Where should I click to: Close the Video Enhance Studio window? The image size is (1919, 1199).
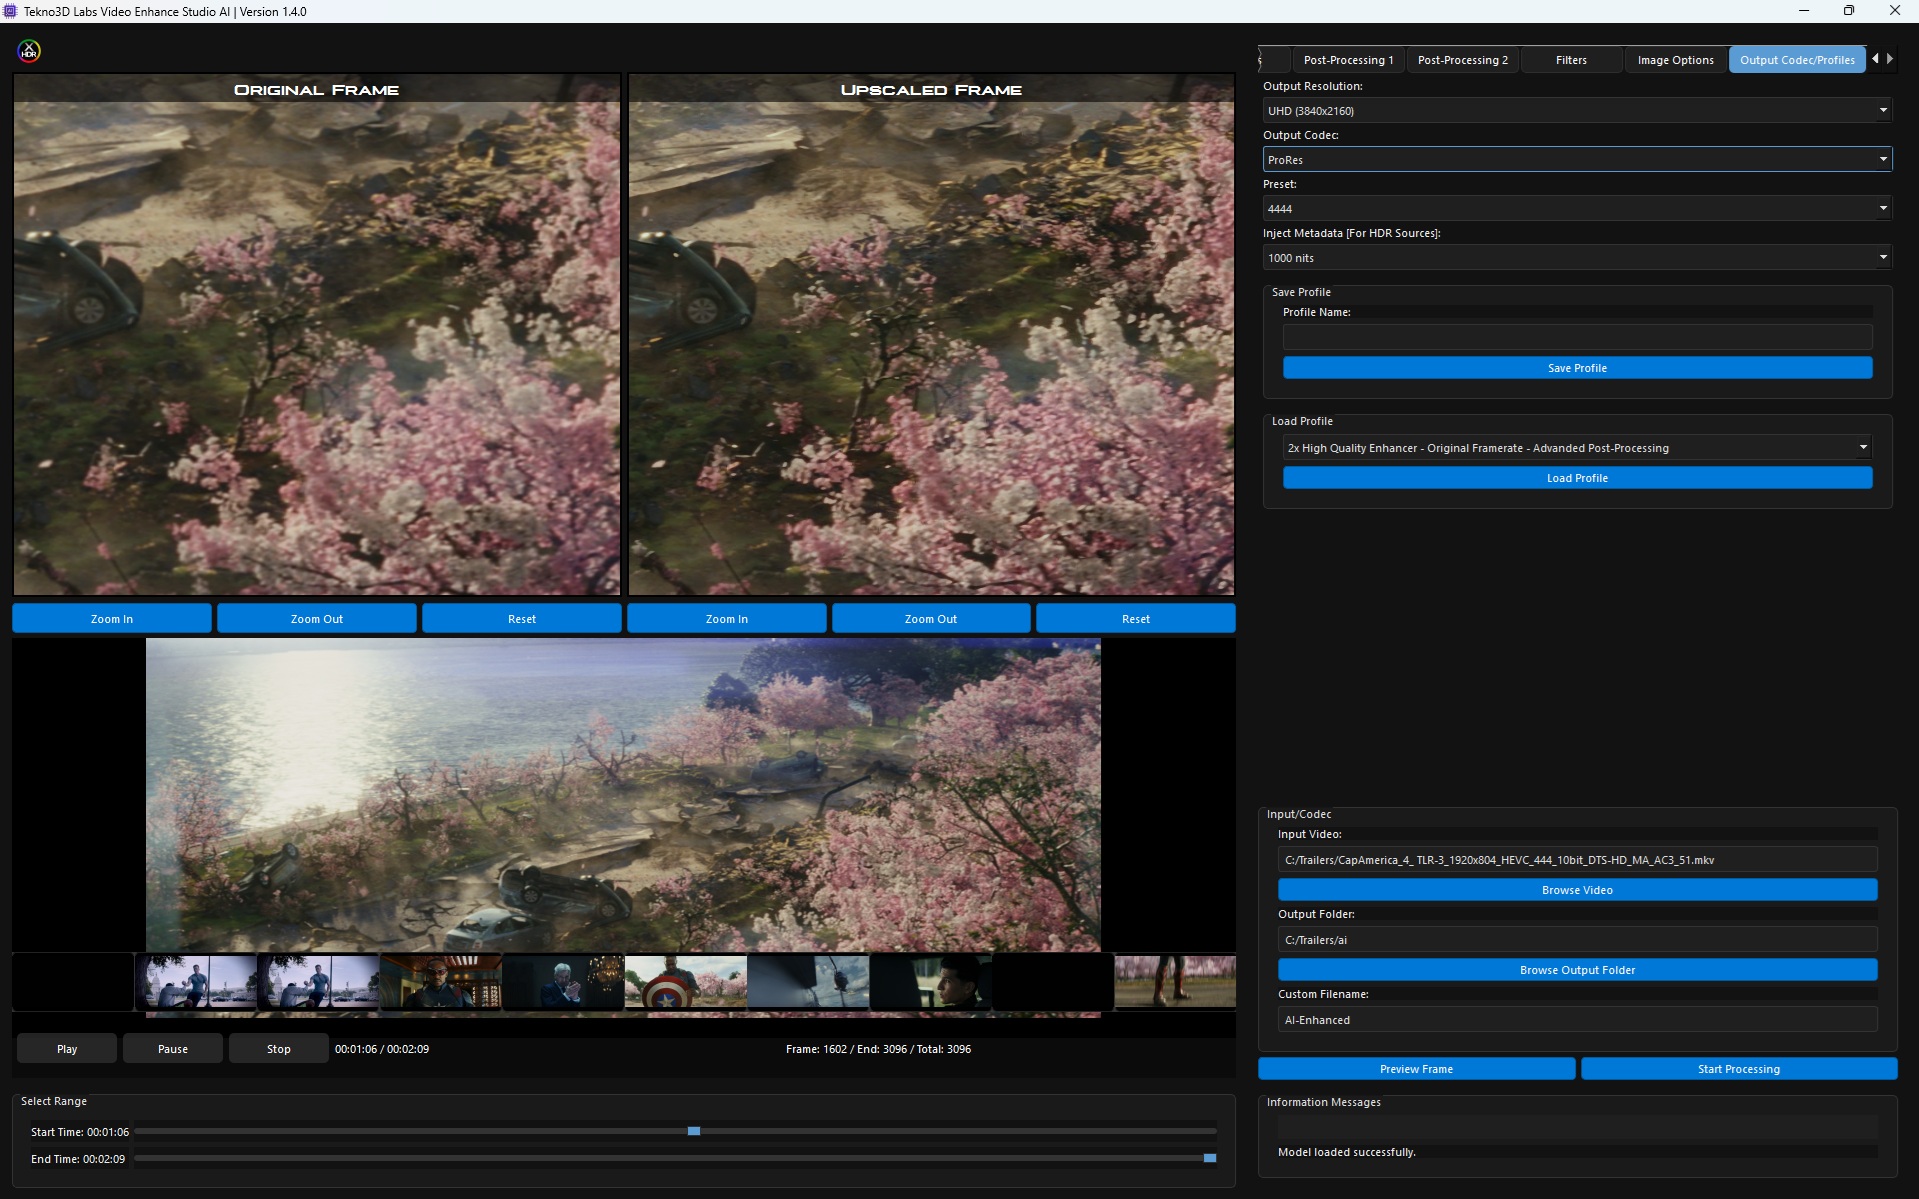coord(1895,11)
